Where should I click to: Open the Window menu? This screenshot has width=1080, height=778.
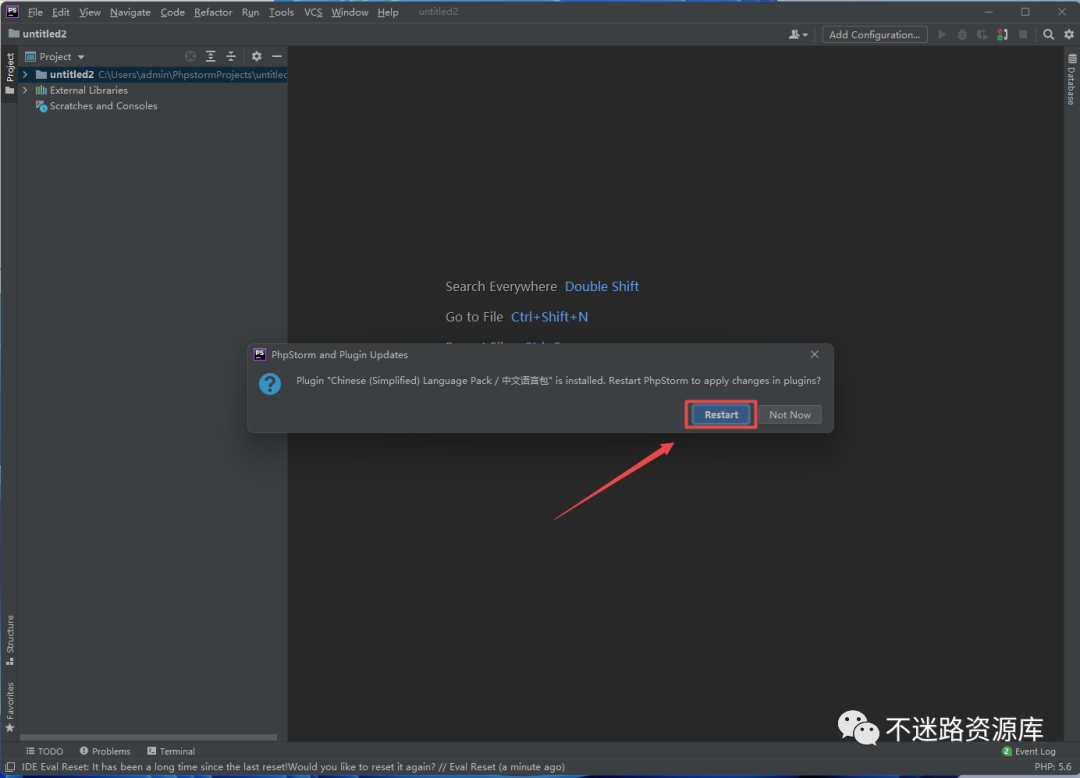(349, 12)
